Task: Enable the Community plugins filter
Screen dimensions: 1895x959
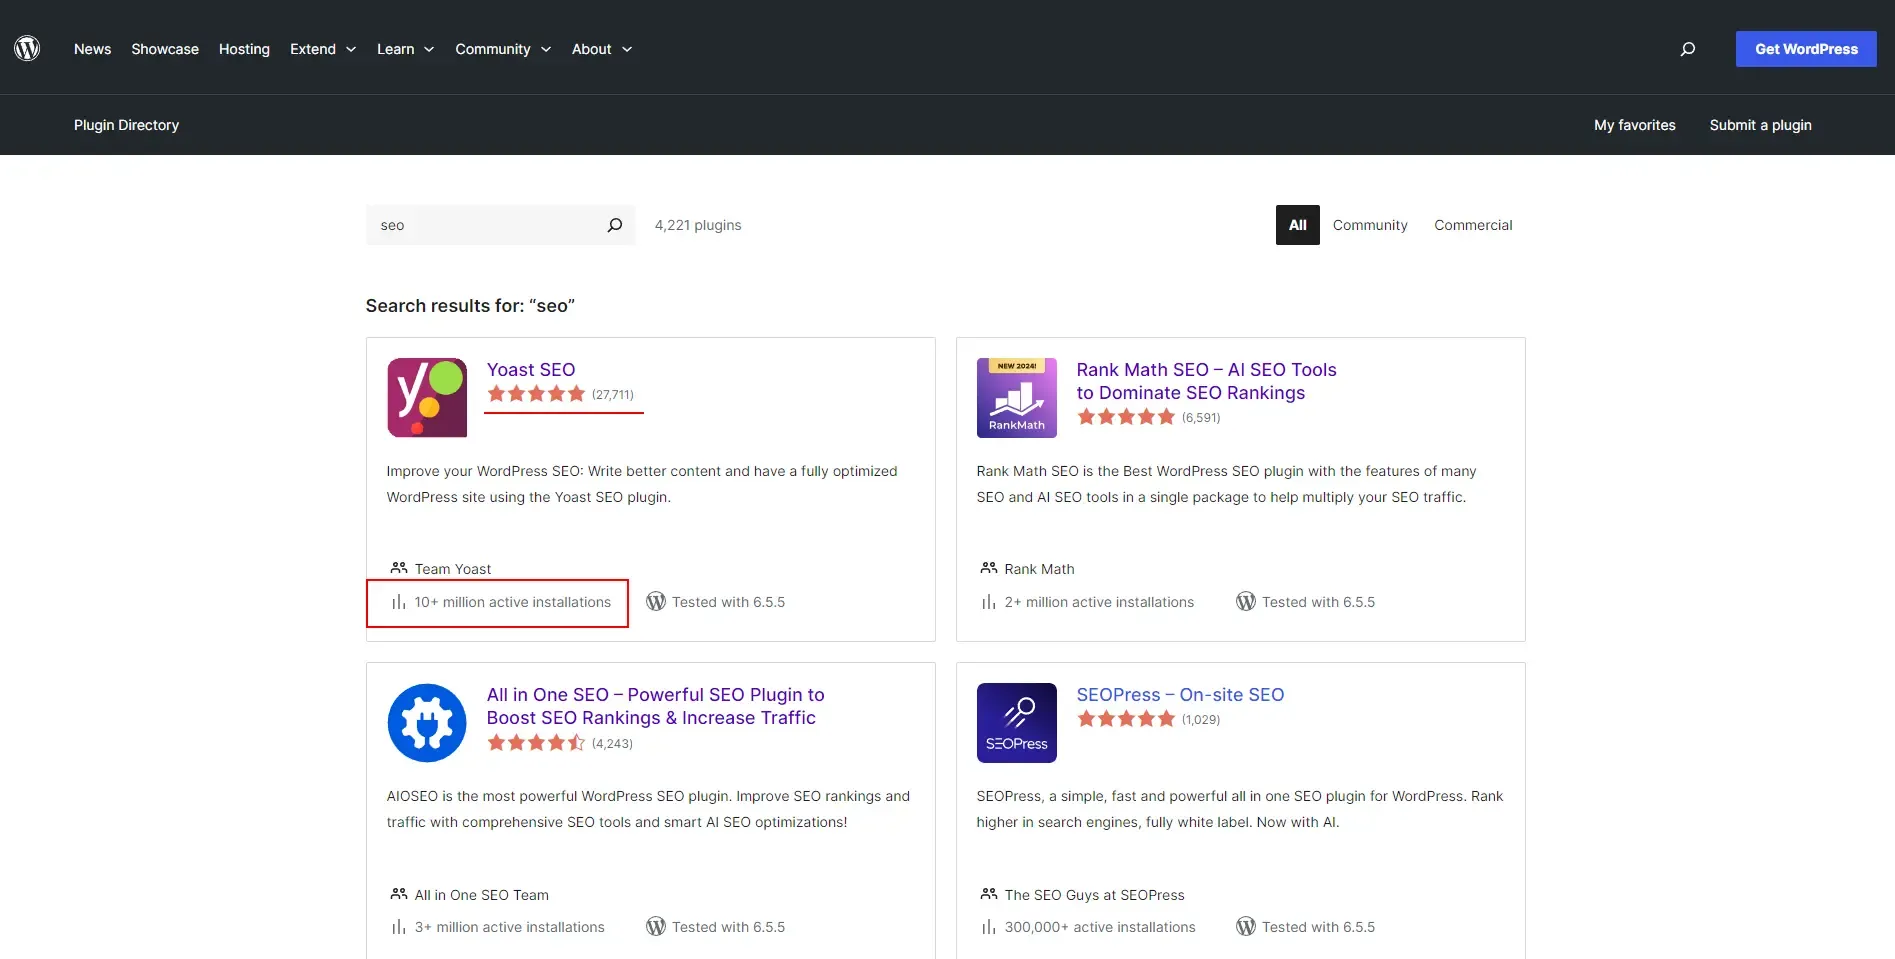Action: click(1370, 225)
